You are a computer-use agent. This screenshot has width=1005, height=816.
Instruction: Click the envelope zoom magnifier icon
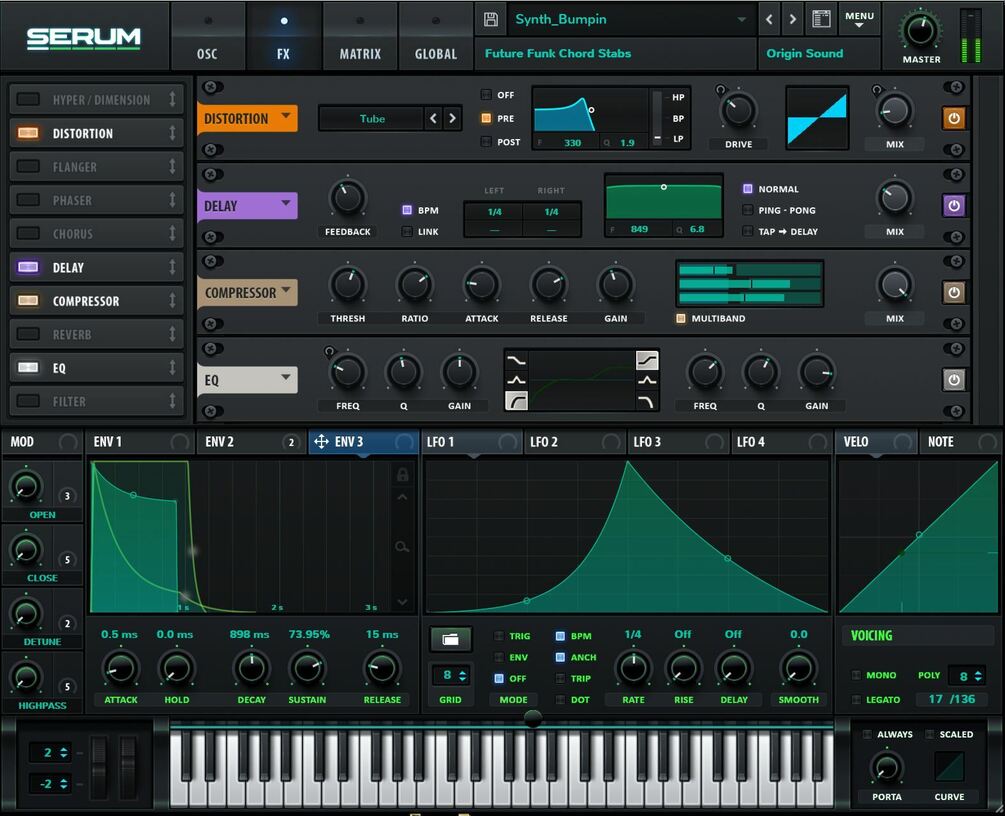coord(402,547)
